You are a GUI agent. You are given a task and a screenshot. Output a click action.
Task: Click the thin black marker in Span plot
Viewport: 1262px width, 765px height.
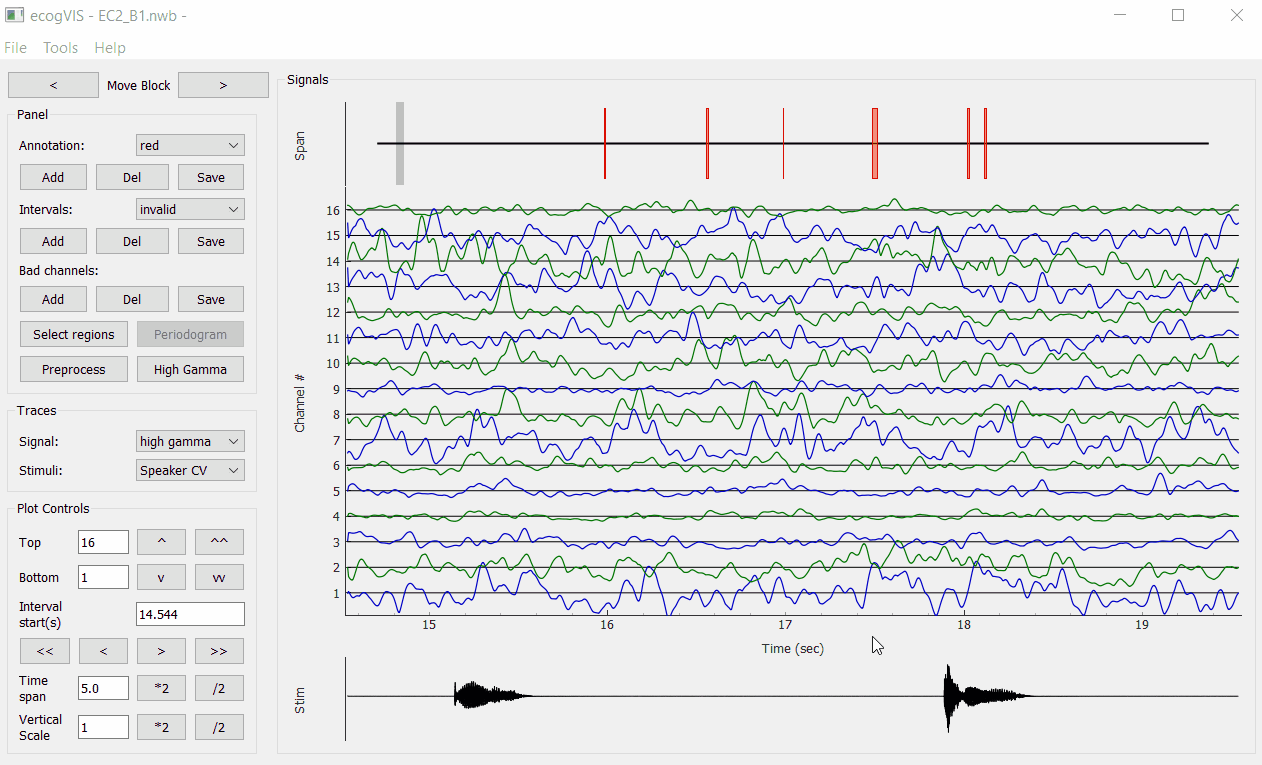click(783, 143)
